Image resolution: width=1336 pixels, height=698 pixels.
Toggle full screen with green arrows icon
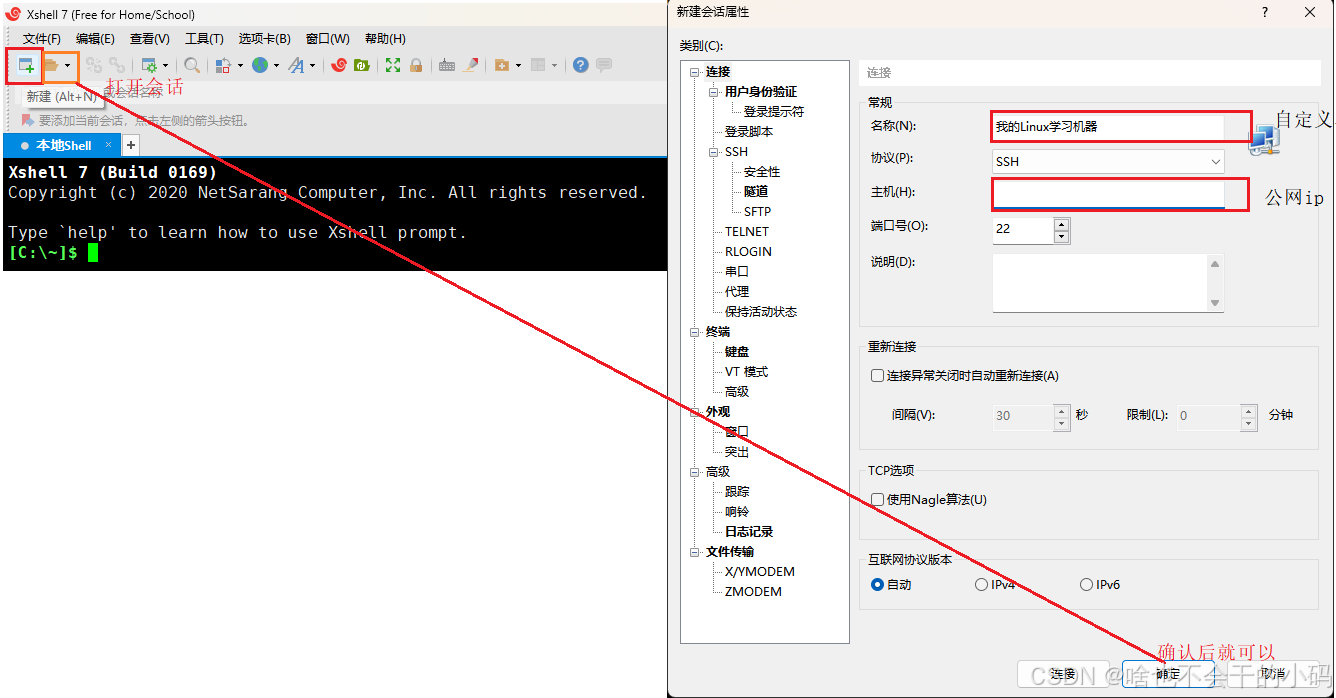(393, 66)
